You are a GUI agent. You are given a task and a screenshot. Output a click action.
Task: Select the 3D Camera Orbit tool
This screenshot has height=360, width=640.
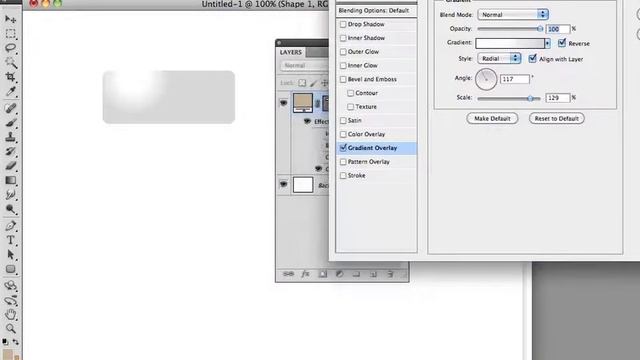(x=11, y=300)
